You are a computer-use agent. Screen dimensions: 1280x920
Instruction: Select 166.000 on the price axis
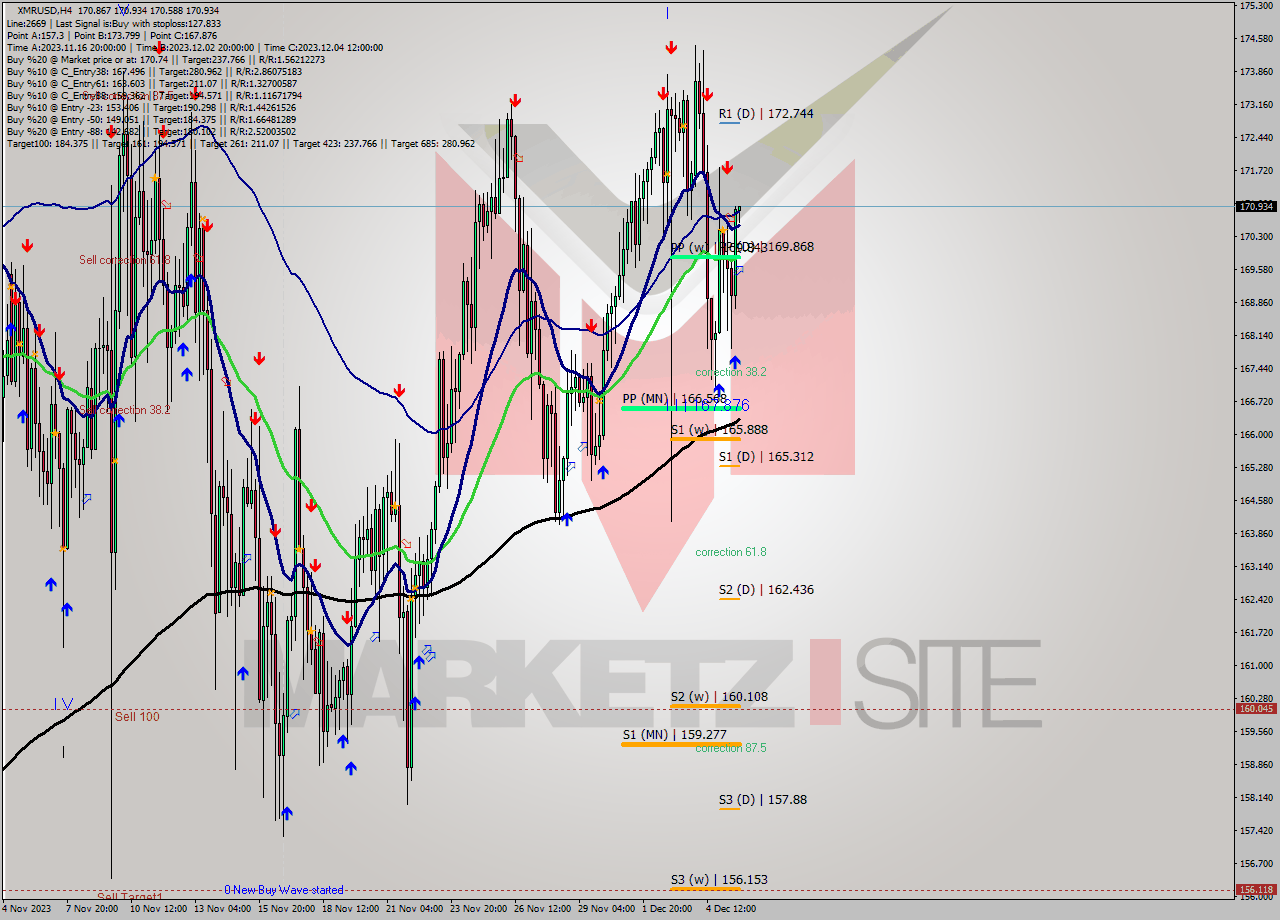pos(1256,435)
